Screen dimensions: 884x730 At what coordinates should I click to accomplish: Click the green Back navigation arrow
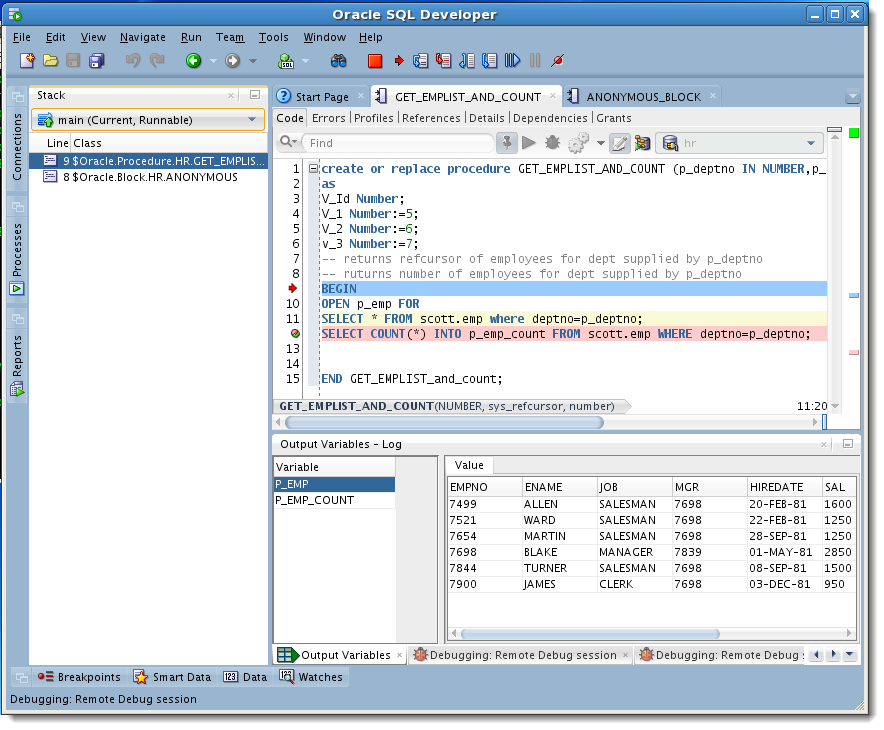pyautogui.click(x=193, y=61)
